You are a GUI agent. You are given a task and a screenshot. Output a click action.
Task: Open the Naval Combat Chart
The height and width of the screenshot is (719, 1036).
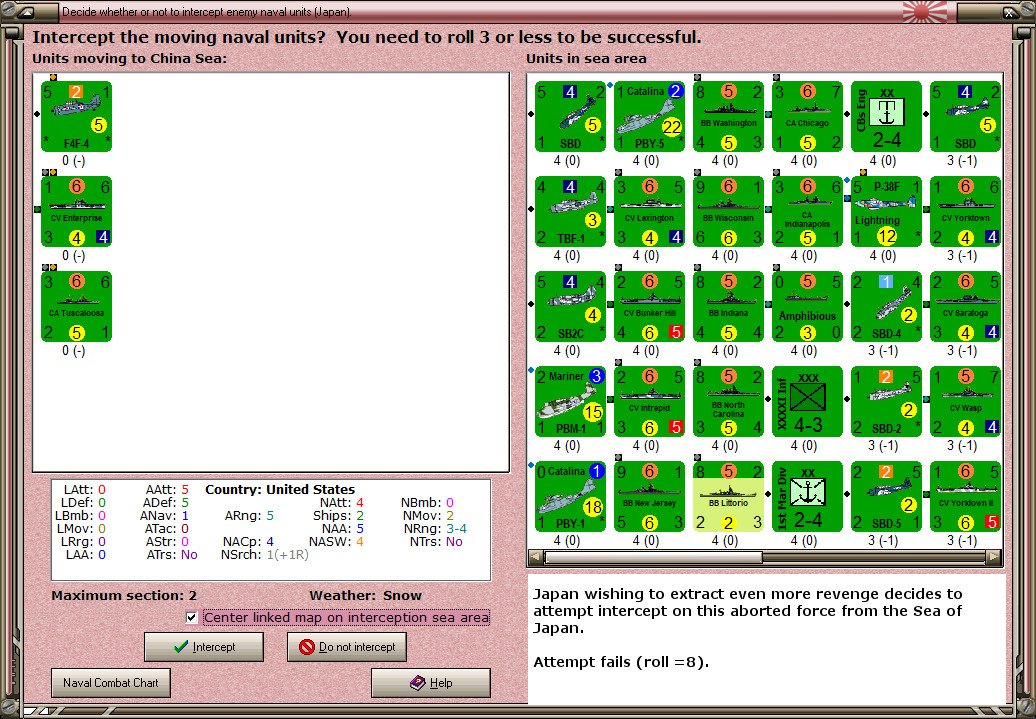[x=111, y=683]
